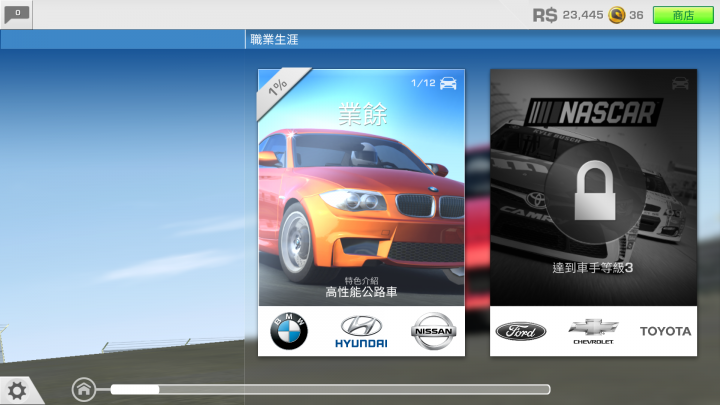720x405 pixels.
Task: Tap the Hyundai logo
Action: click(x=361, y=332)
